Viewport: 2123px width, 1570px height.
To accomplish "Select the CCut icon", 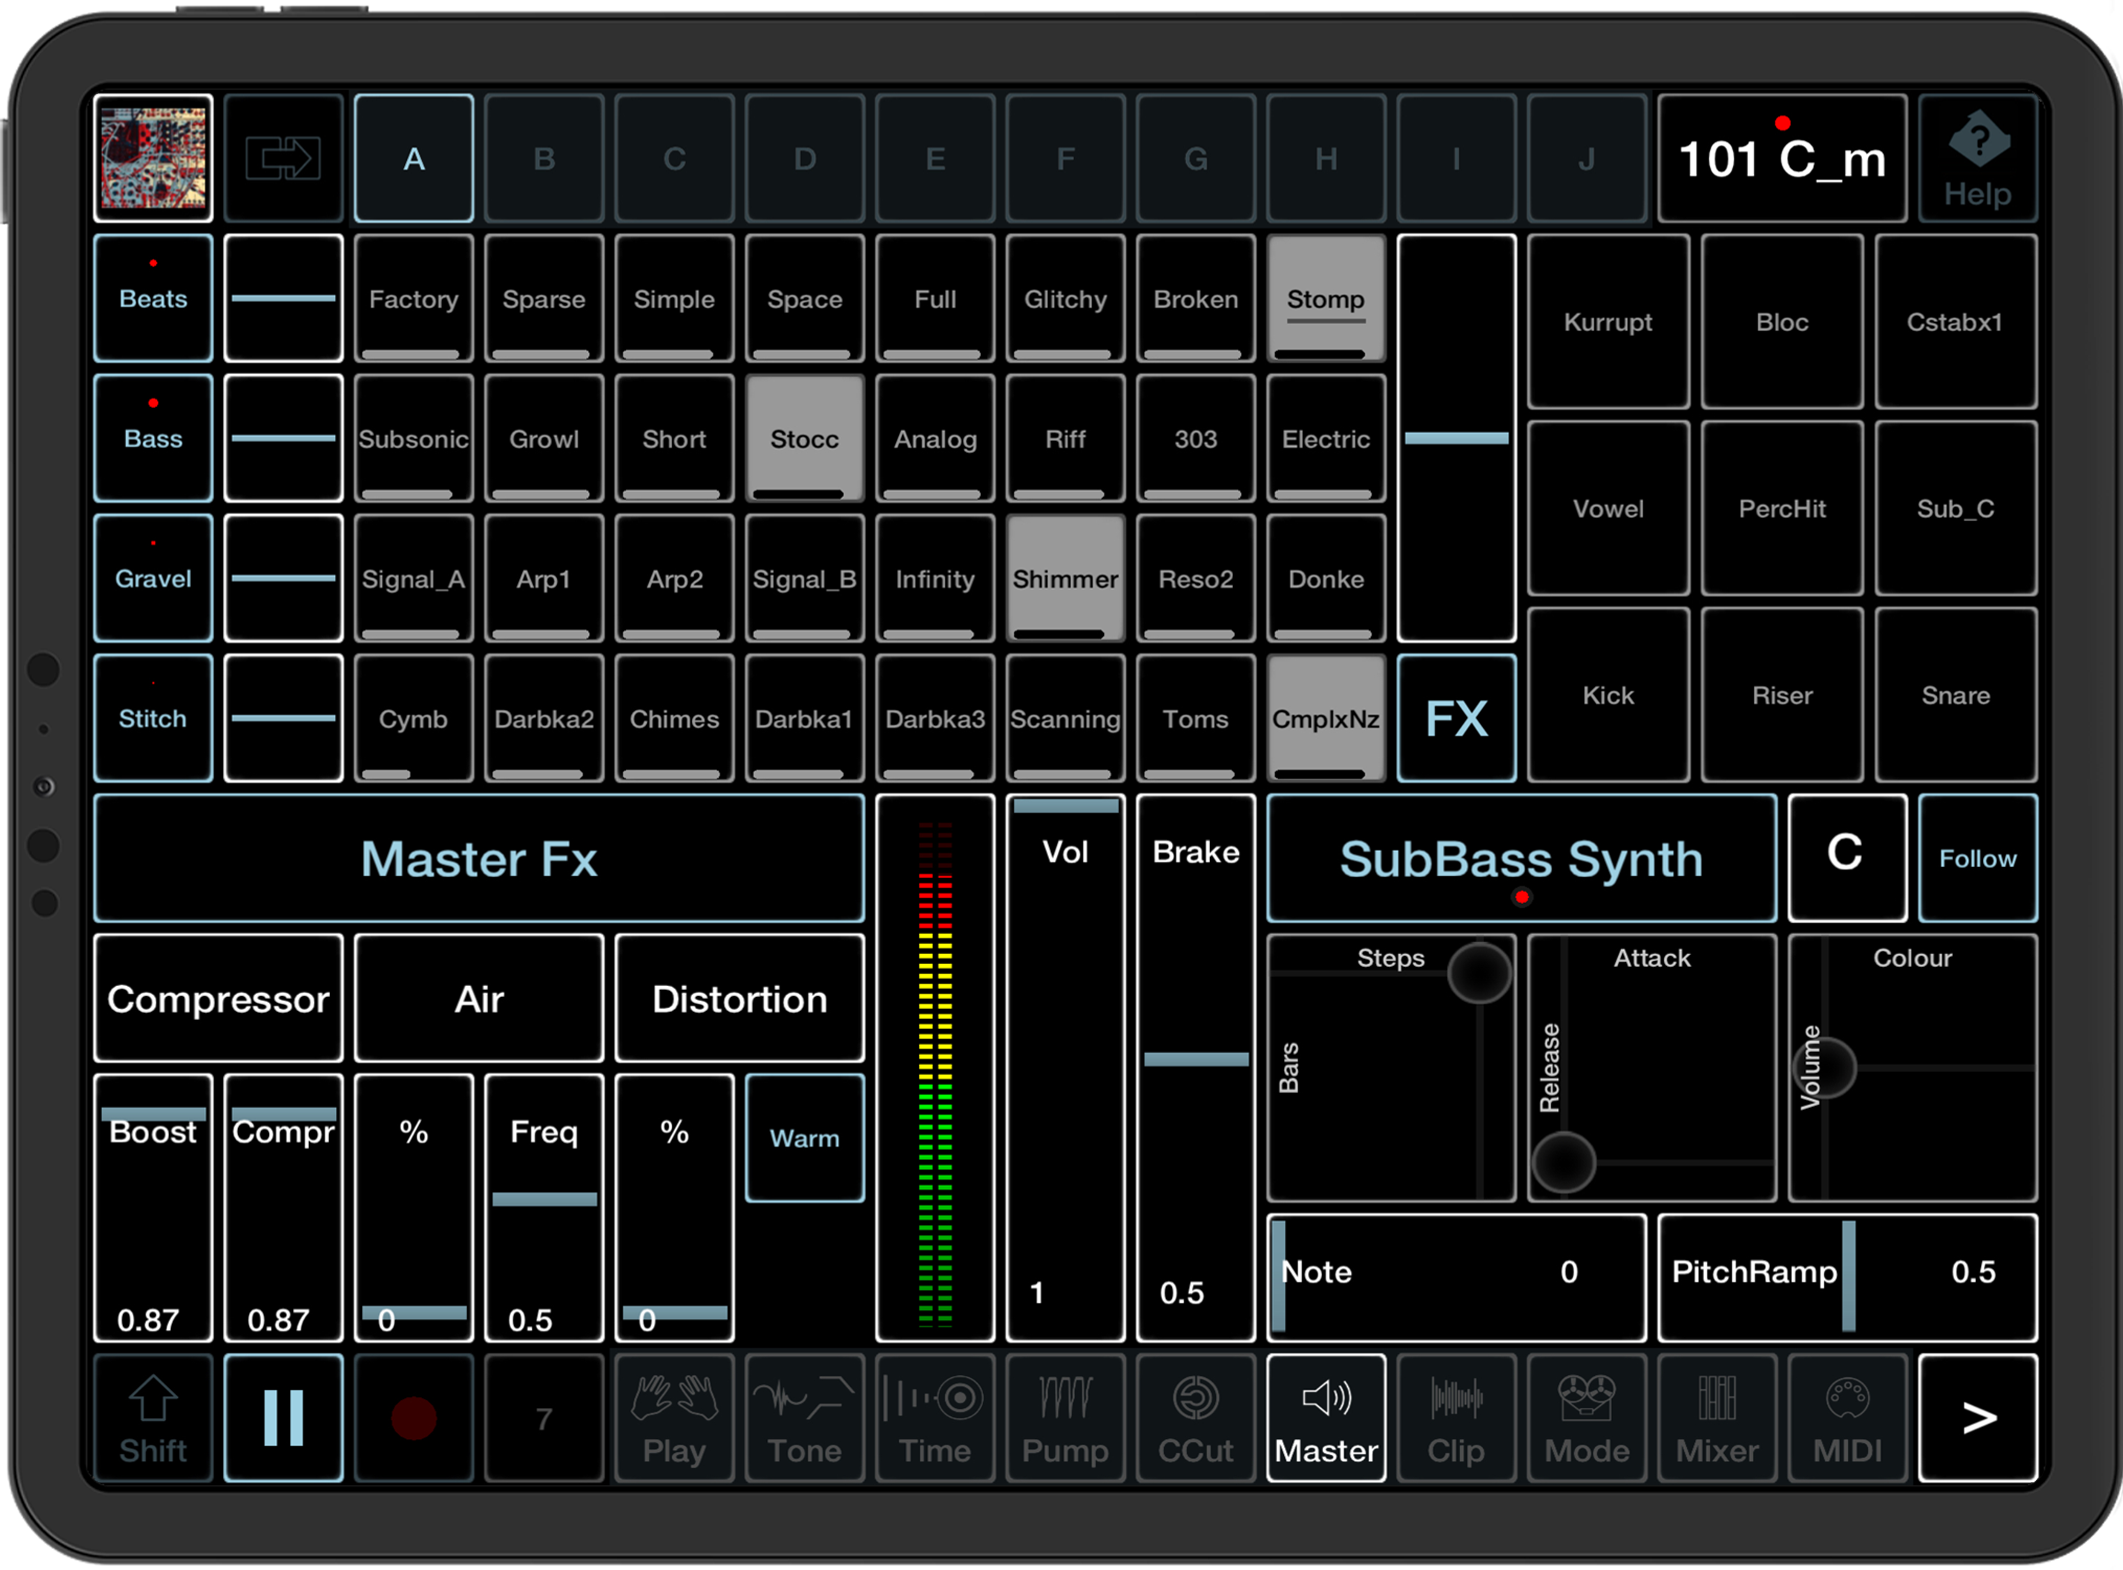I will tap(1194, 1417).
